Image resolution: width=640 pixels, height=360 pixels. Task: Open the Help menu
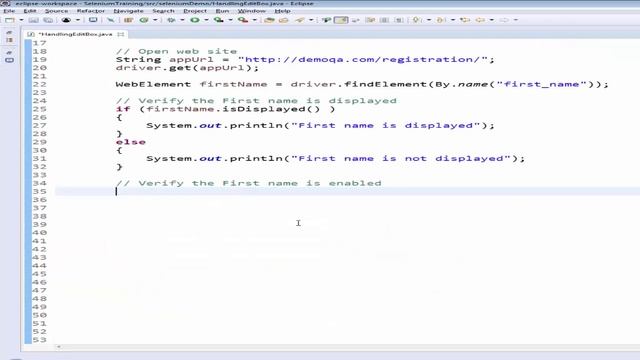[x=282, y=11]
